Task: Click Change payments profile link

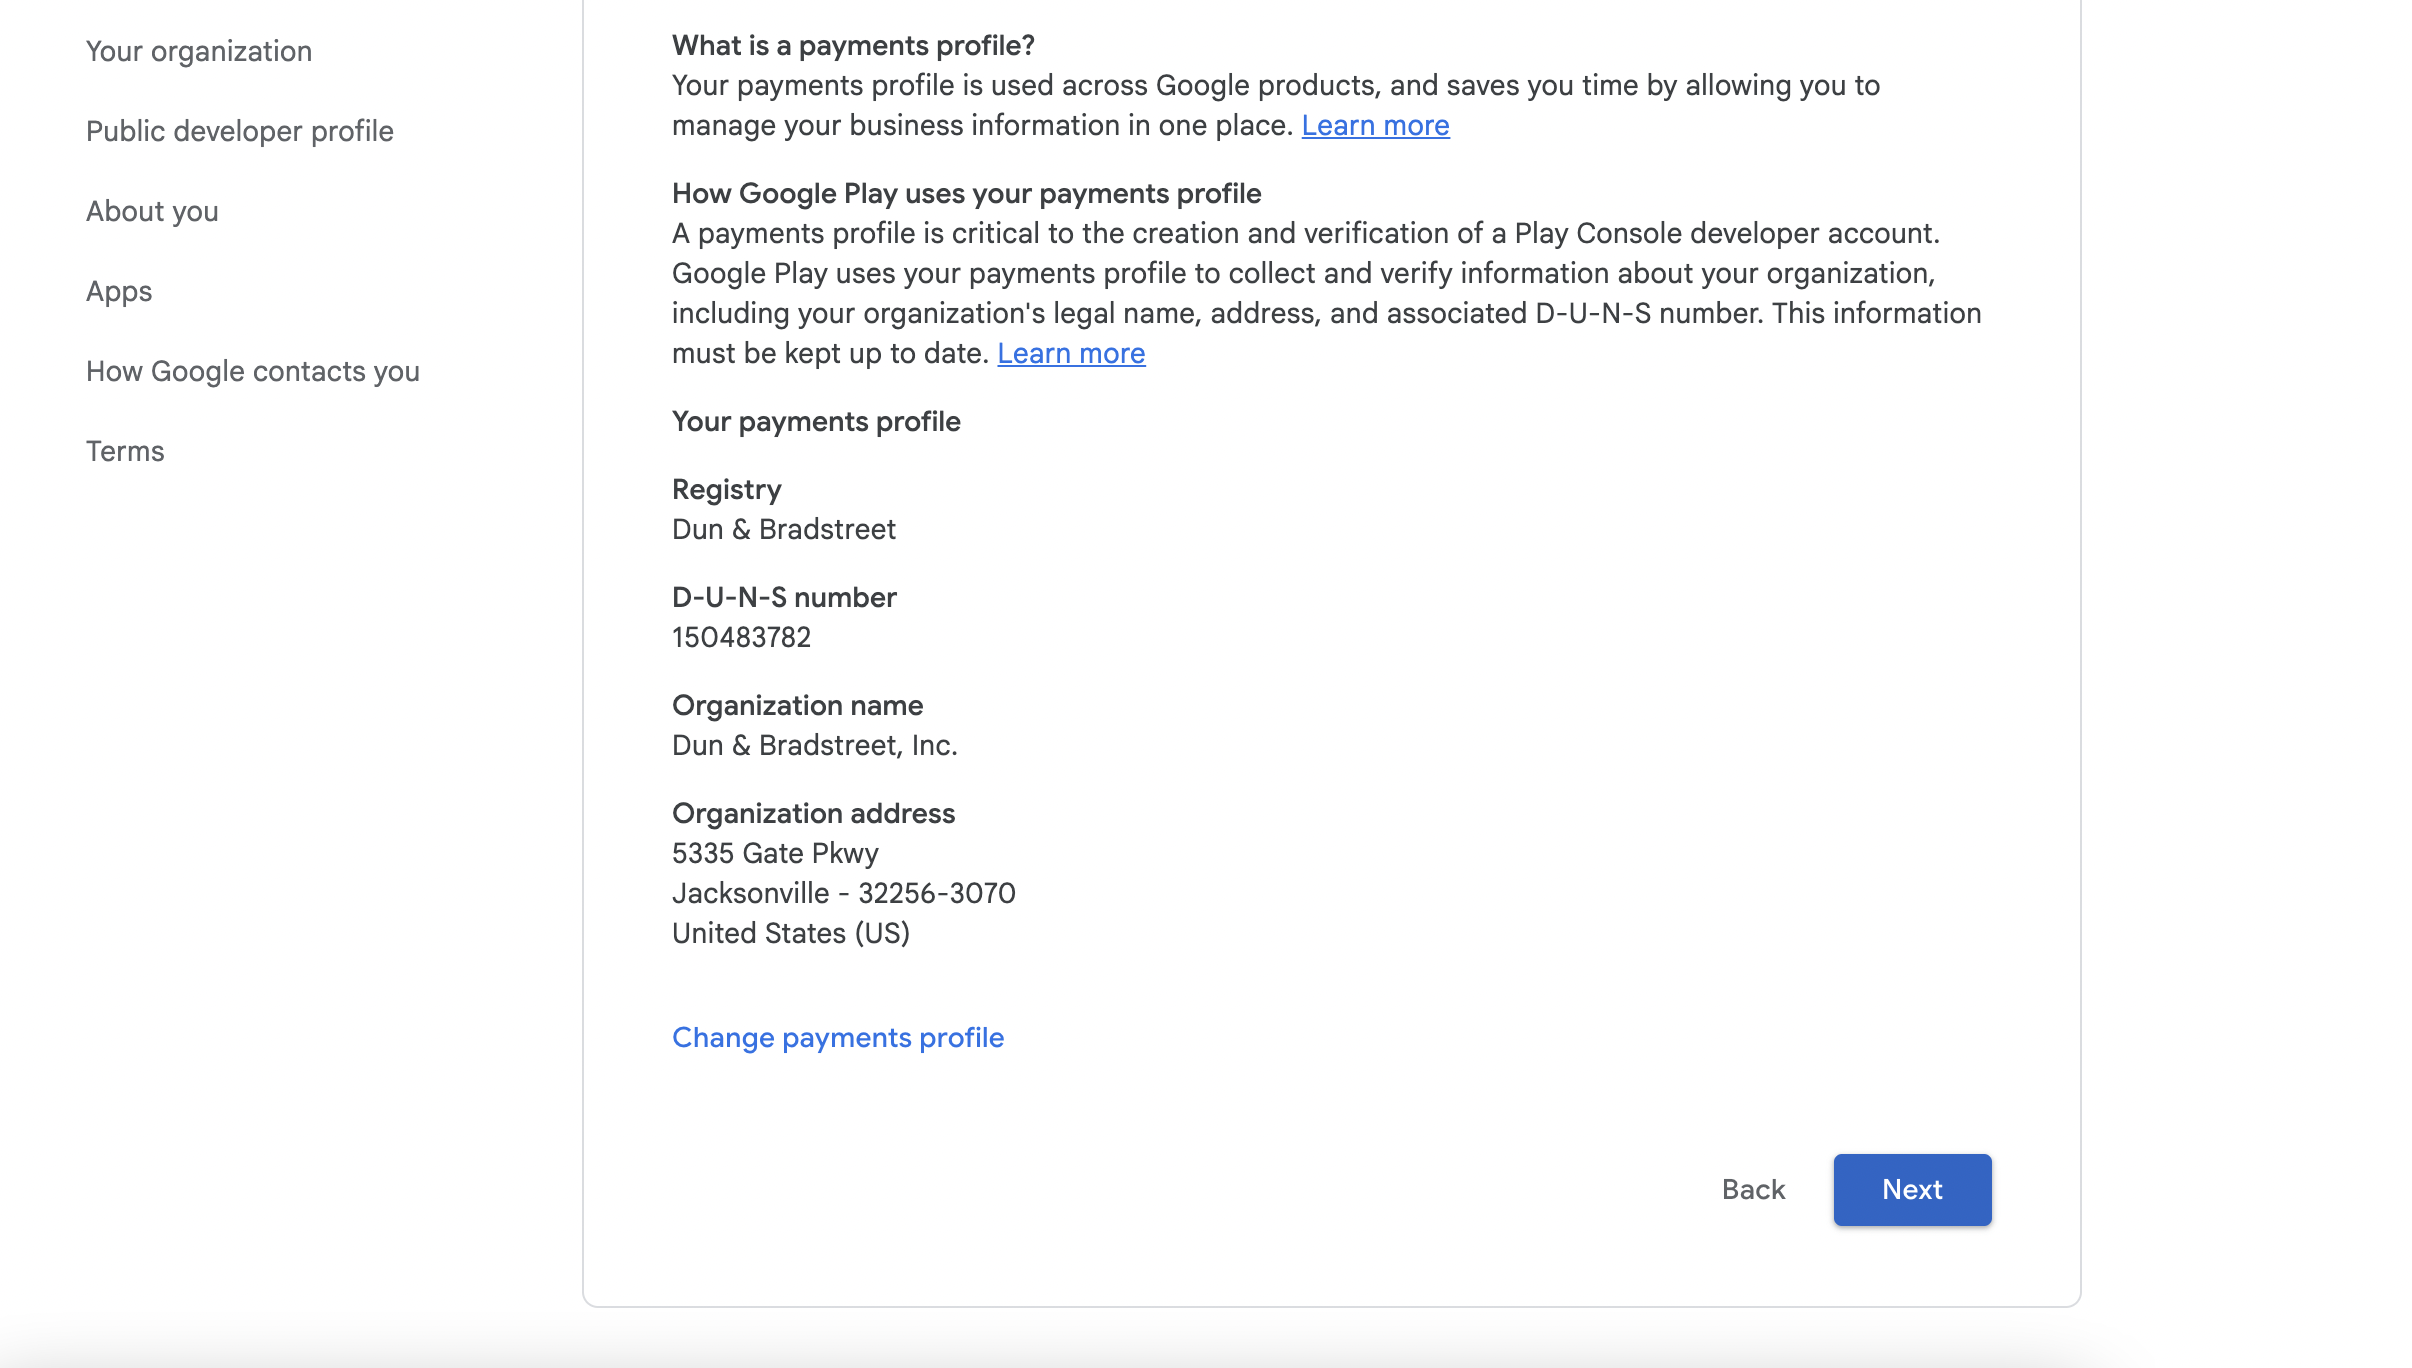Action: [837, 1038]
